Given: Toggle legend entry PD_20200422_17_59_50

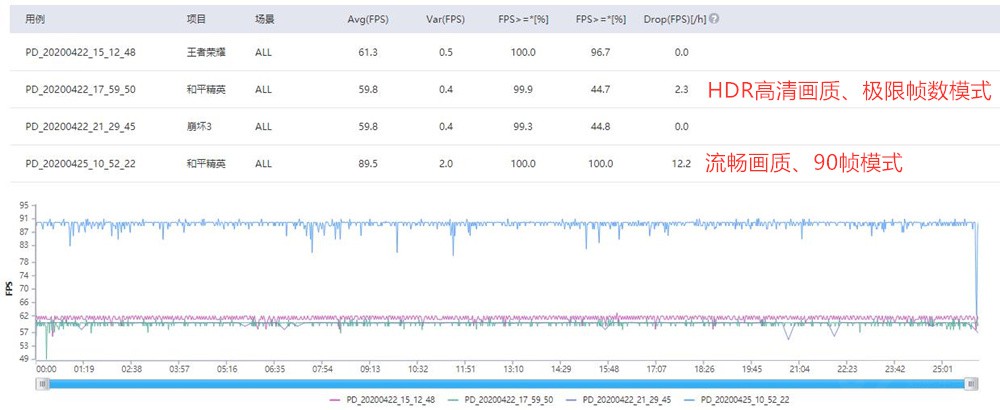Looking at the screenshot, I should [501, 399].
